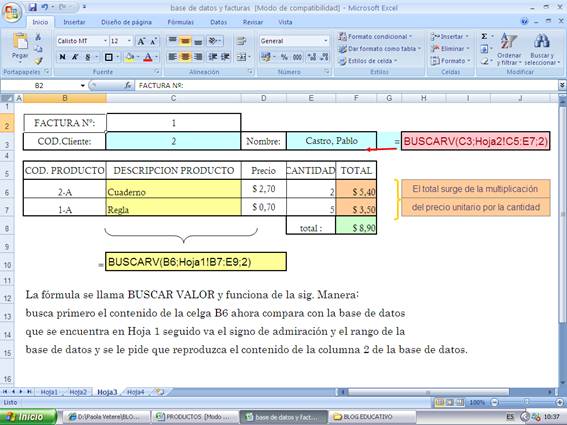Click the Pegar paste button

coord(20,47)
